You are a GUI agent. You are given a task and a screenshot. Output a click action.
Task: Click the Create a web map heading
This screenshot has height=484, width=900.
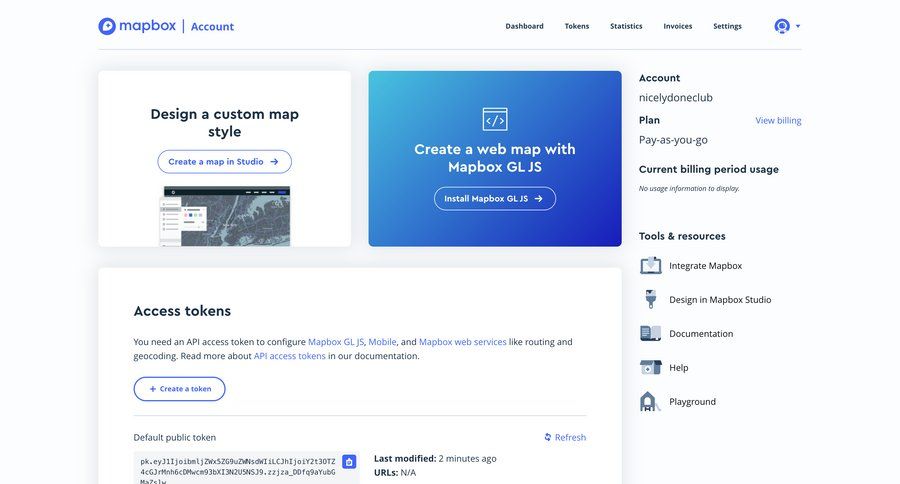tap(495, 158)
